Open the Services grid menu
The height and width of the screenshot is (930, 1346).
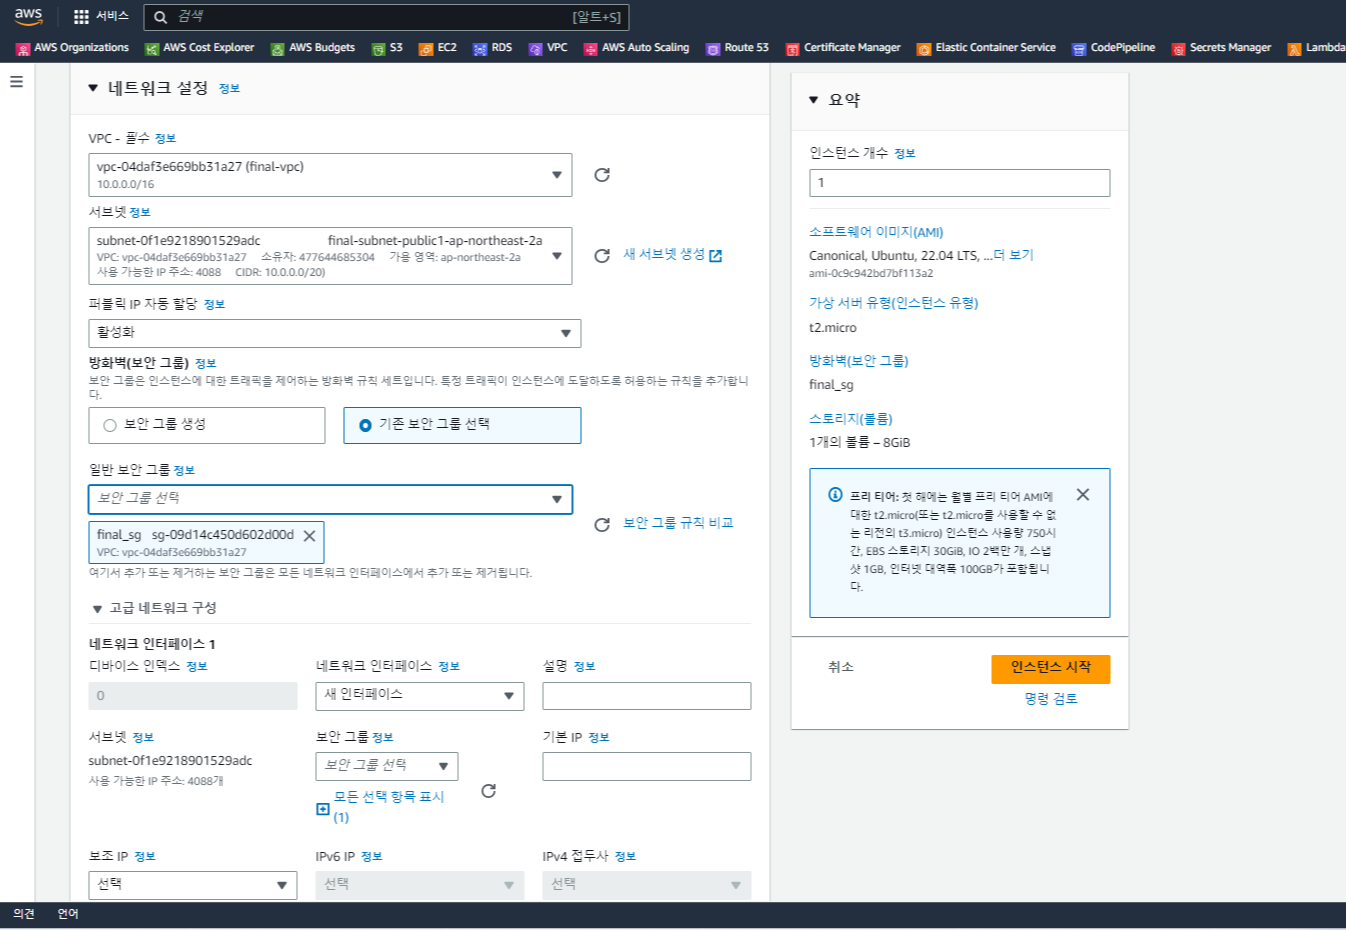101,16
